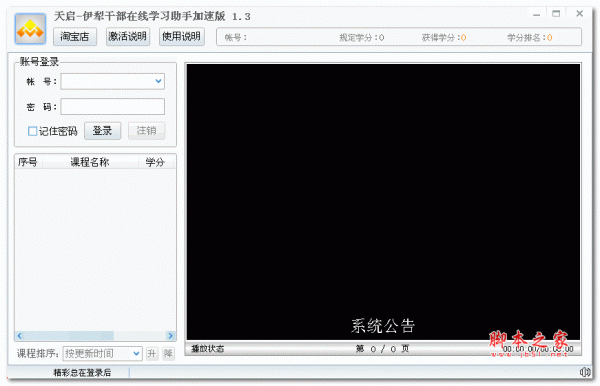Open the 淘宝店 button
The height and width of the screenshot is (386, 600).
tap(75, 37)
